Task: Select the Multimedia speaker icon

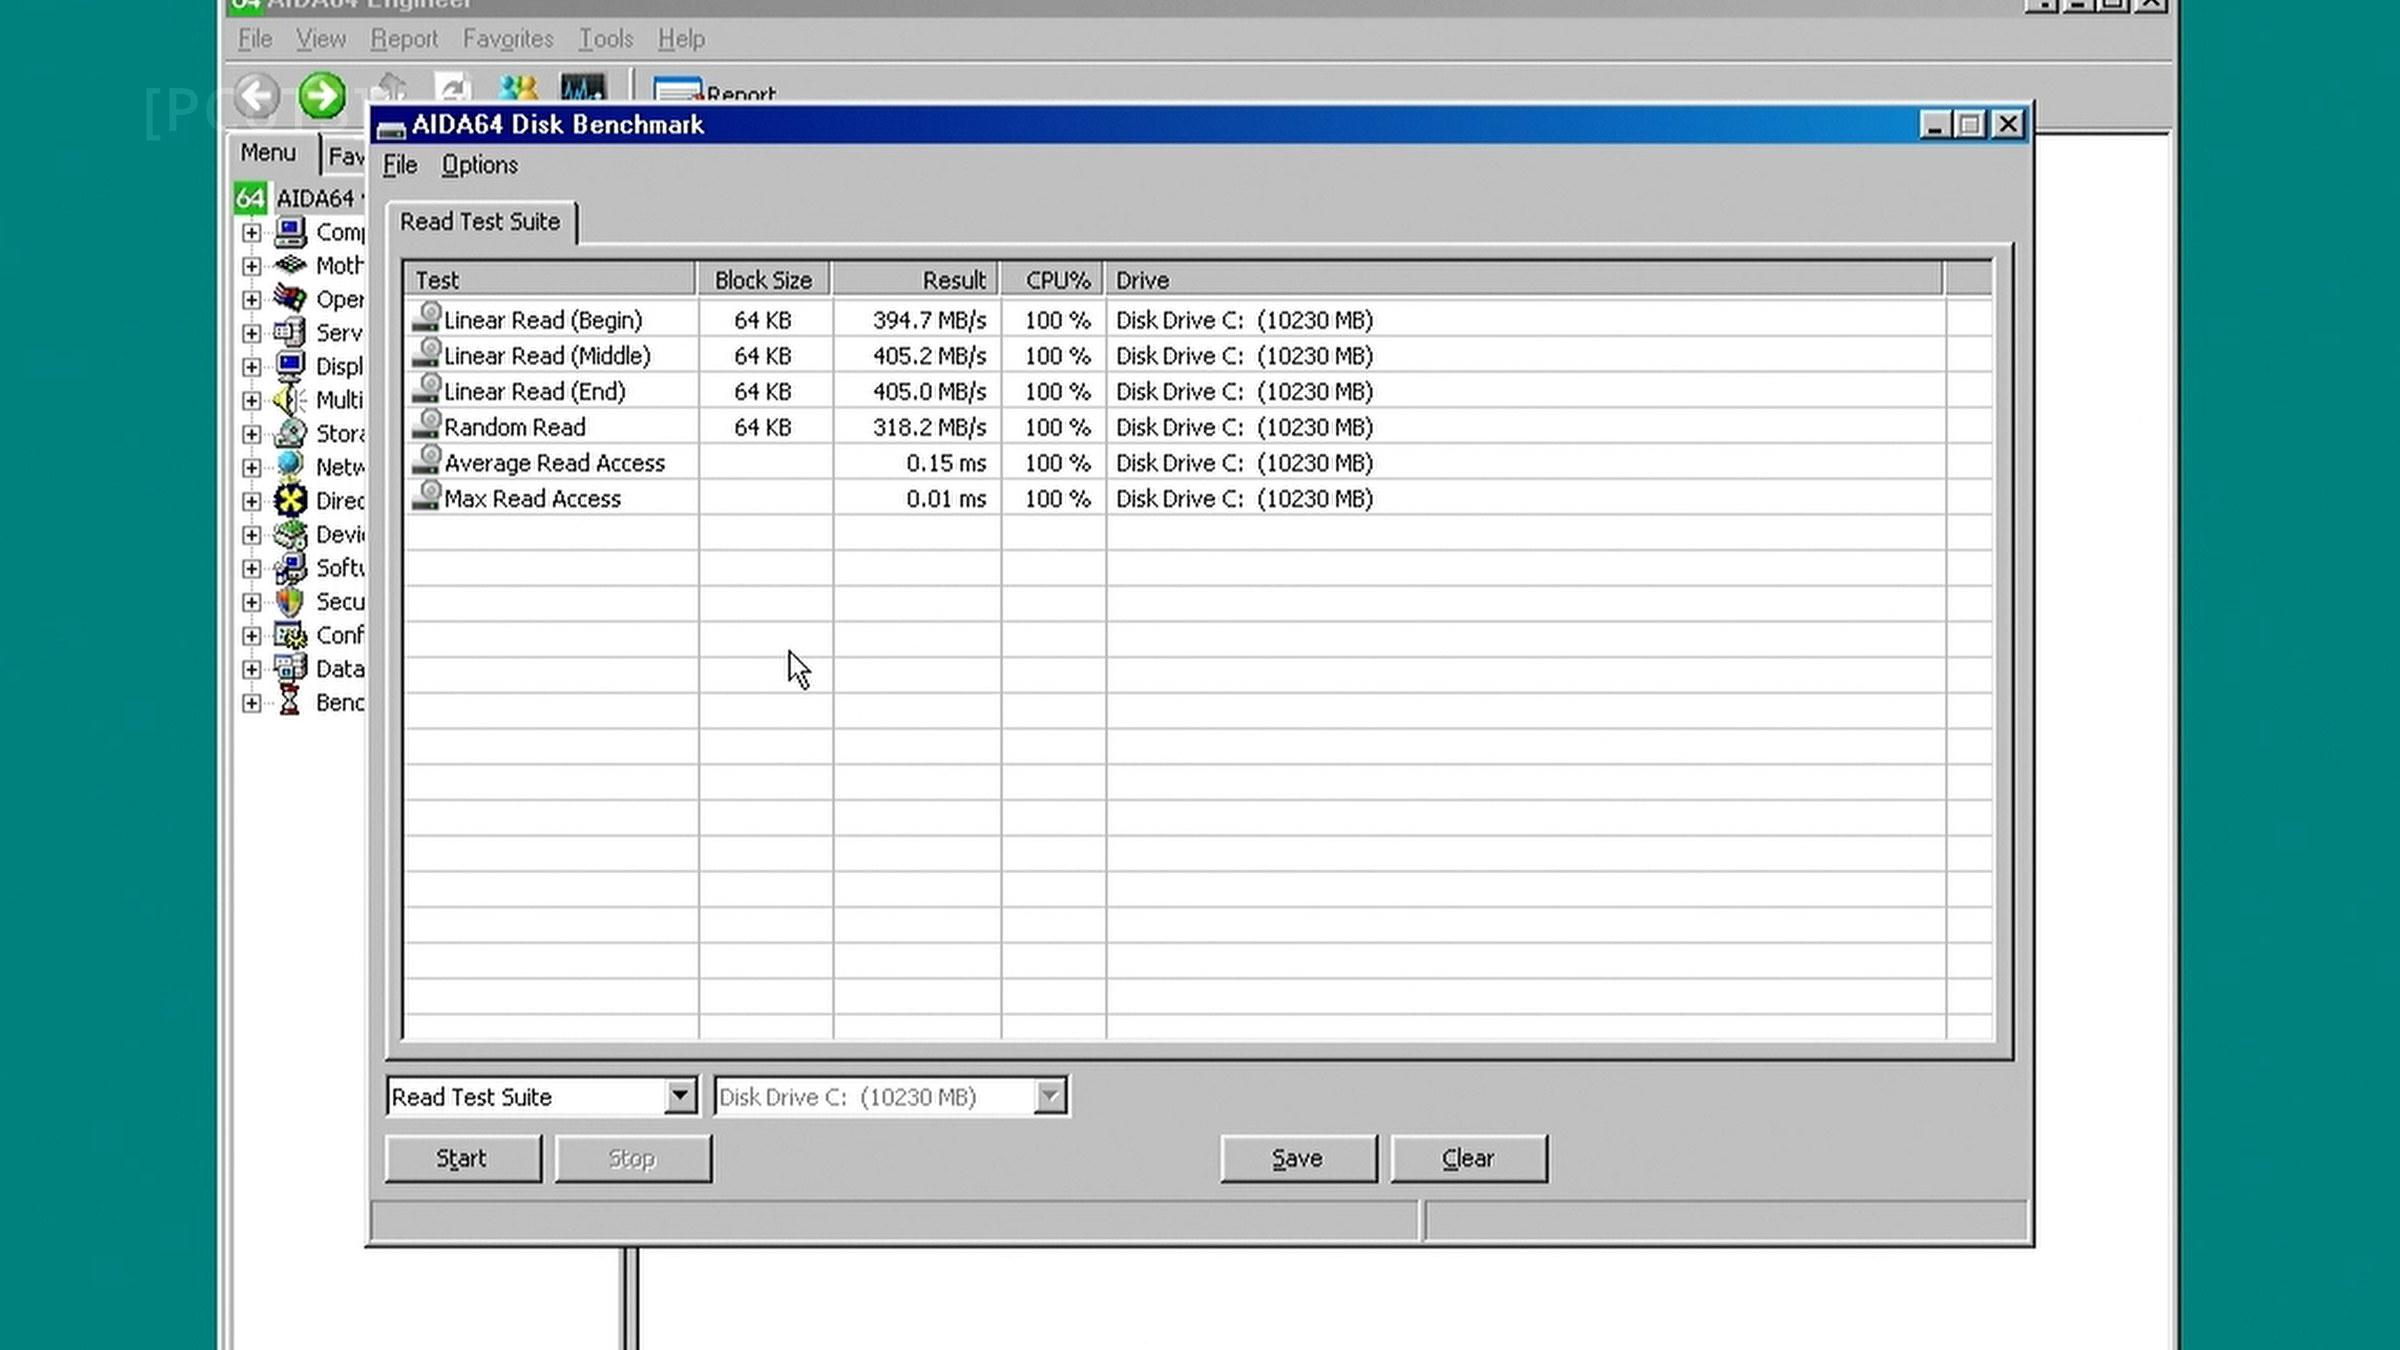Action: coord(291,399)
